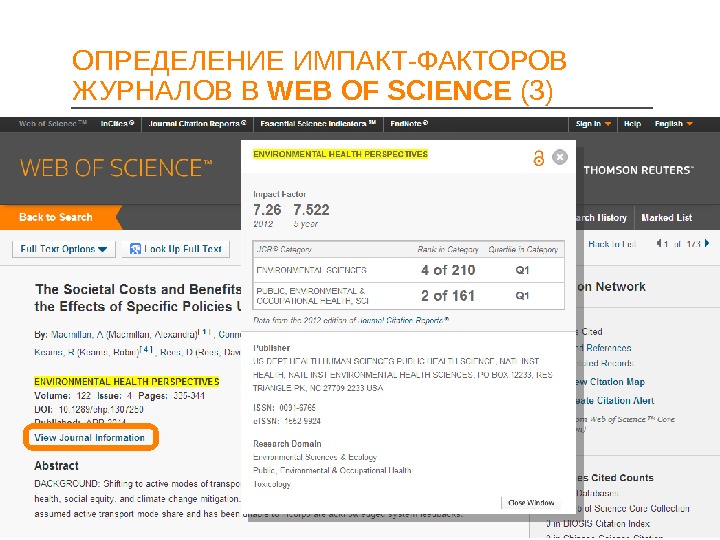Click Create Citation Alert link
The image size is (720, 540).
615,400
